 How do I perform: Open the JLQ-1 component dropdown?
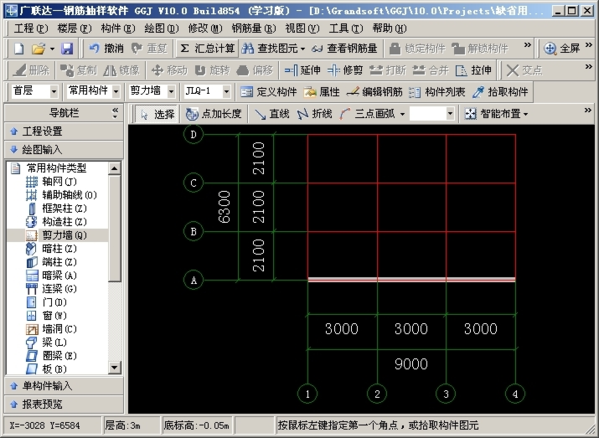pyautogui.click(x=227, y=92)
